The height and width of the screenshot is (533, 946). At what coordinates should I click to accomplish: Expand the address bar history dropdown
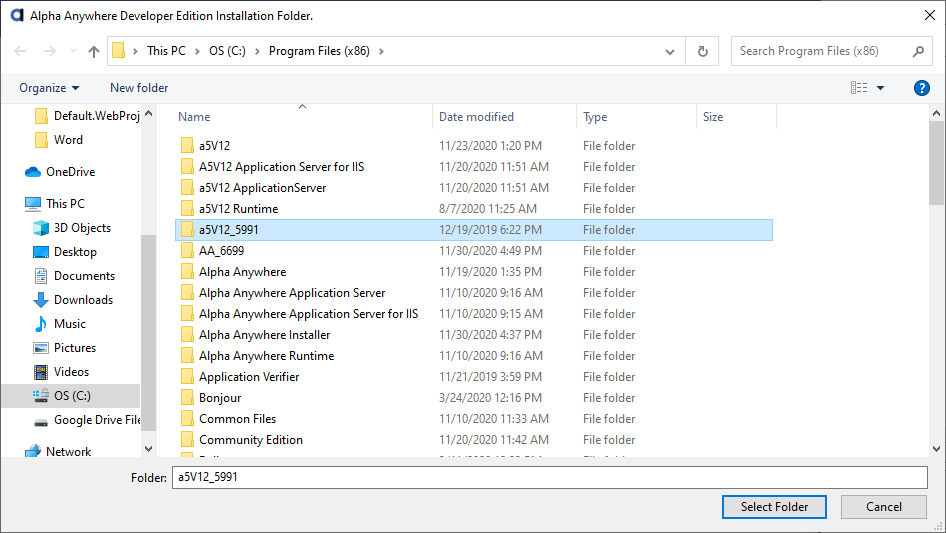pos(670,51)
